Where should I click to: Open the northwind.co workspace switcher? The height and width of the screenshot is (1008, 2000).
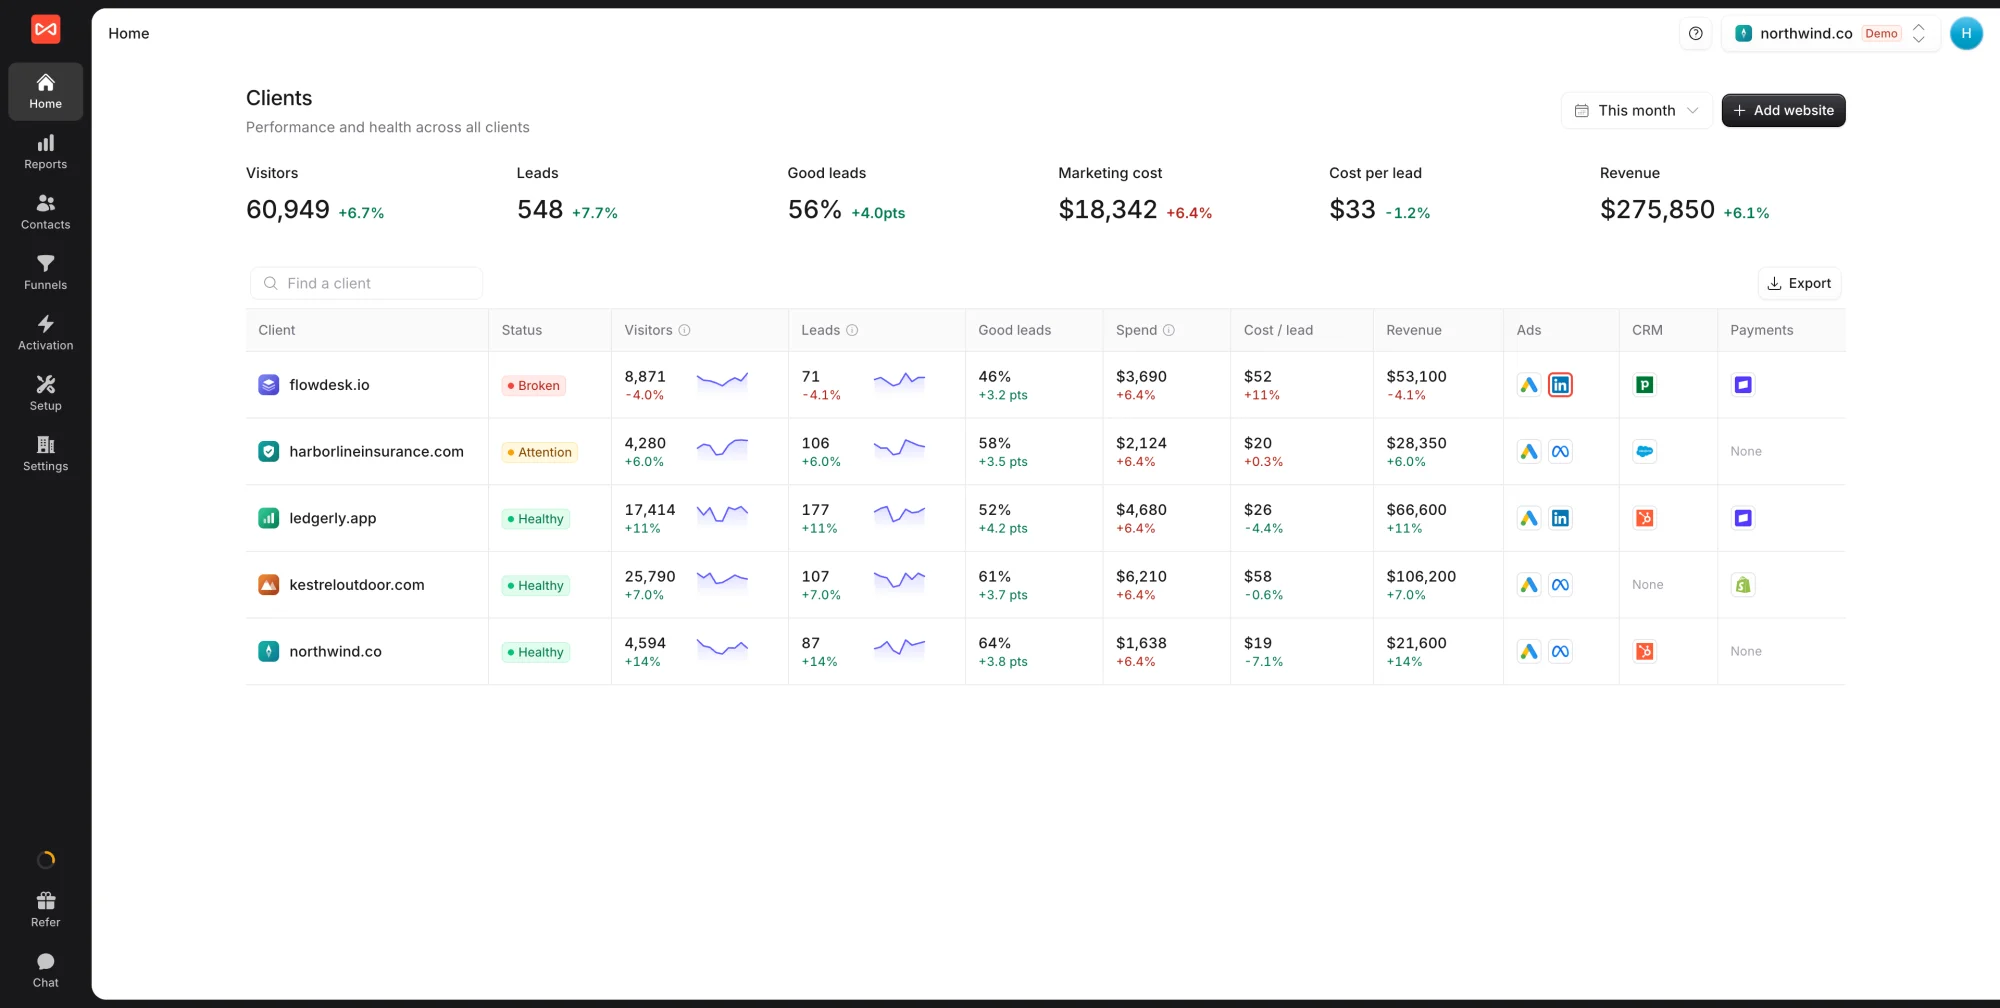click(x=1830, y=33)
